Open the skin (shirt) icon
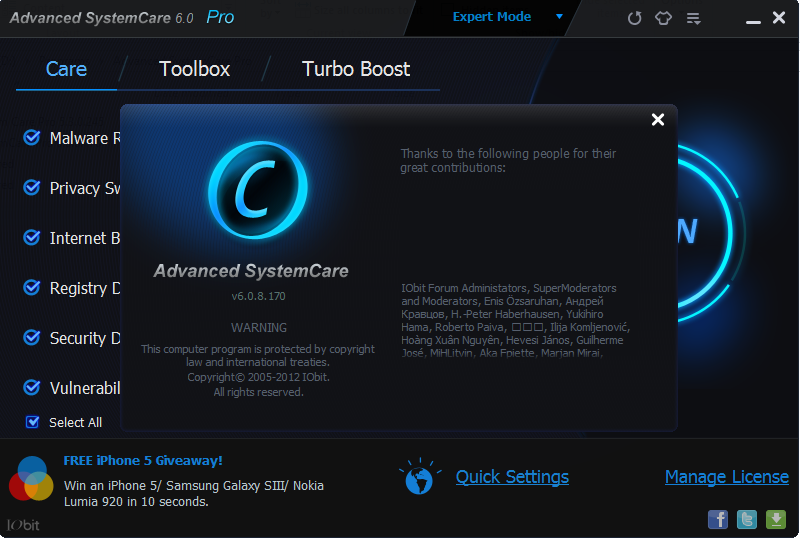The width and height of the screenshot is (800, 540). pyautogui.click(x=663, y=18)
